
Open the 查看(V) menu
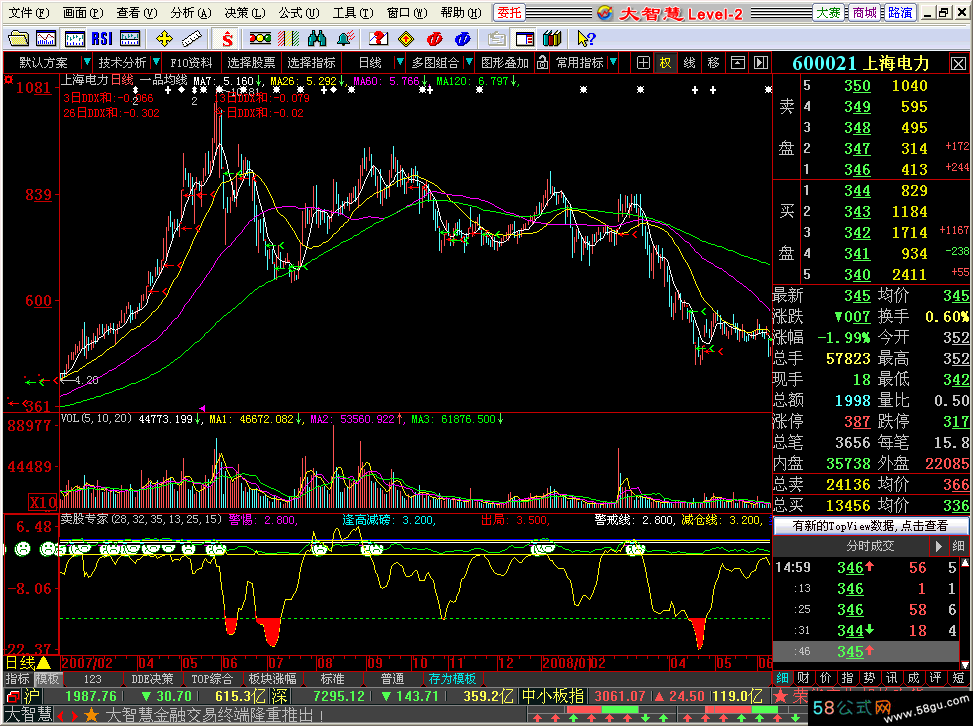click(137, 13)
